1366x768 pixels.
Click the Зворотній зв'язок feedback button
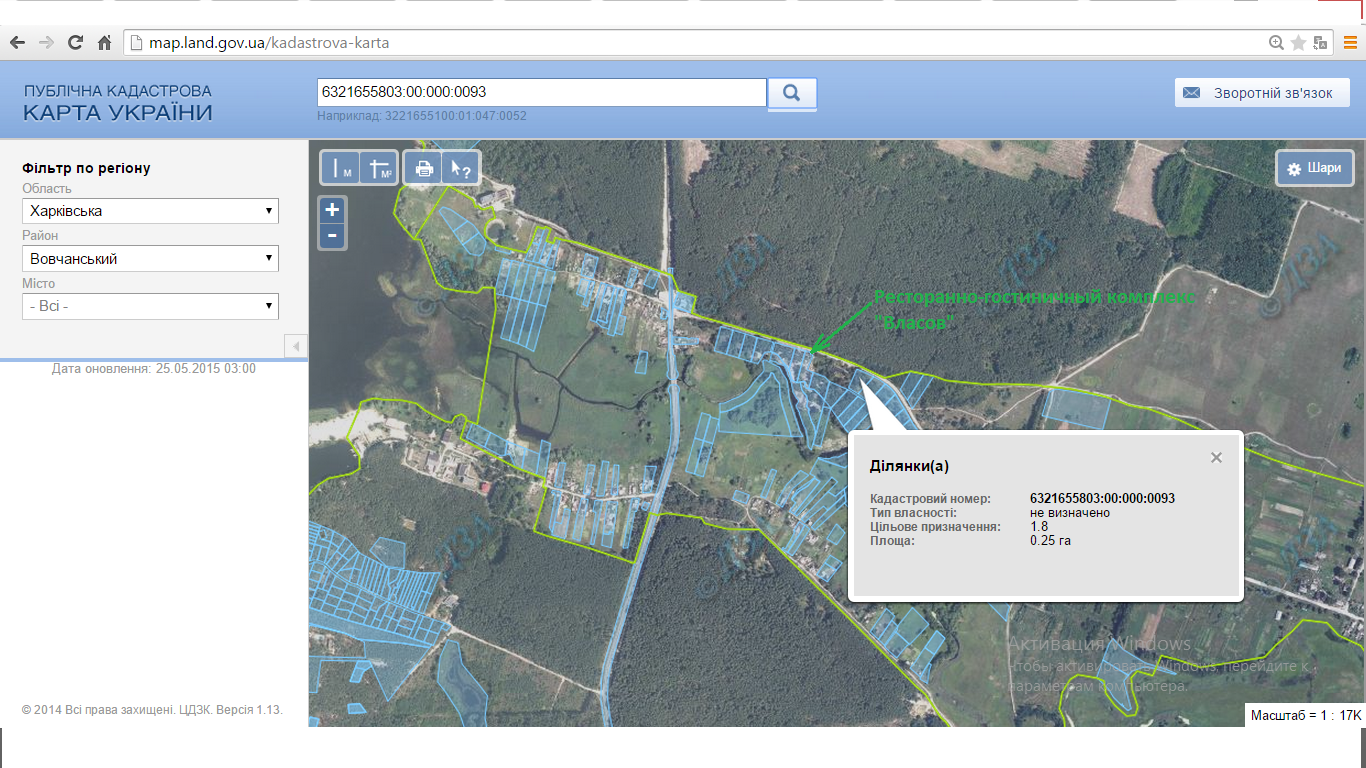(x=1263, y=93)
